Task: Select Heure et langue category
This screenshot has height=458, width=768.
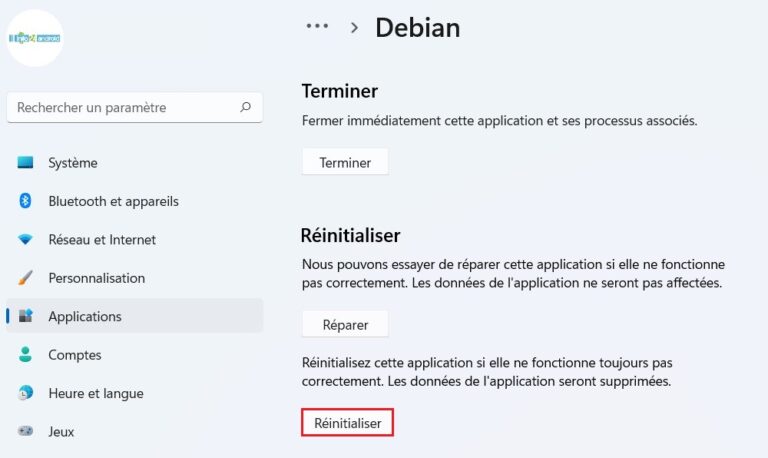Action: point(95,393)
